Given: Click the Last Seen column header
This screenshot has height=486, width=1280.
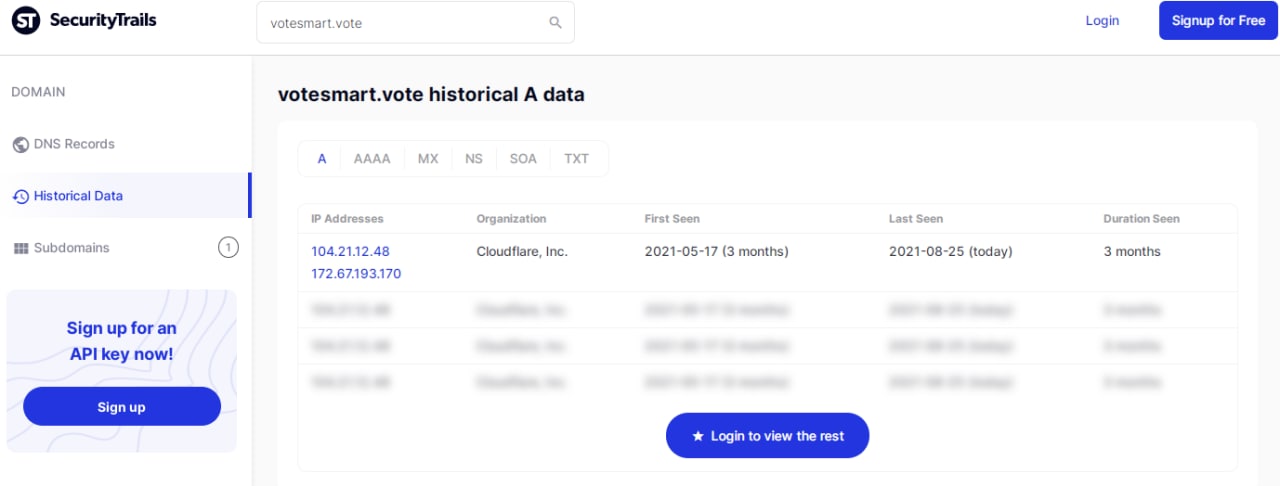Looking at the screenshot, I should [916, 219].
